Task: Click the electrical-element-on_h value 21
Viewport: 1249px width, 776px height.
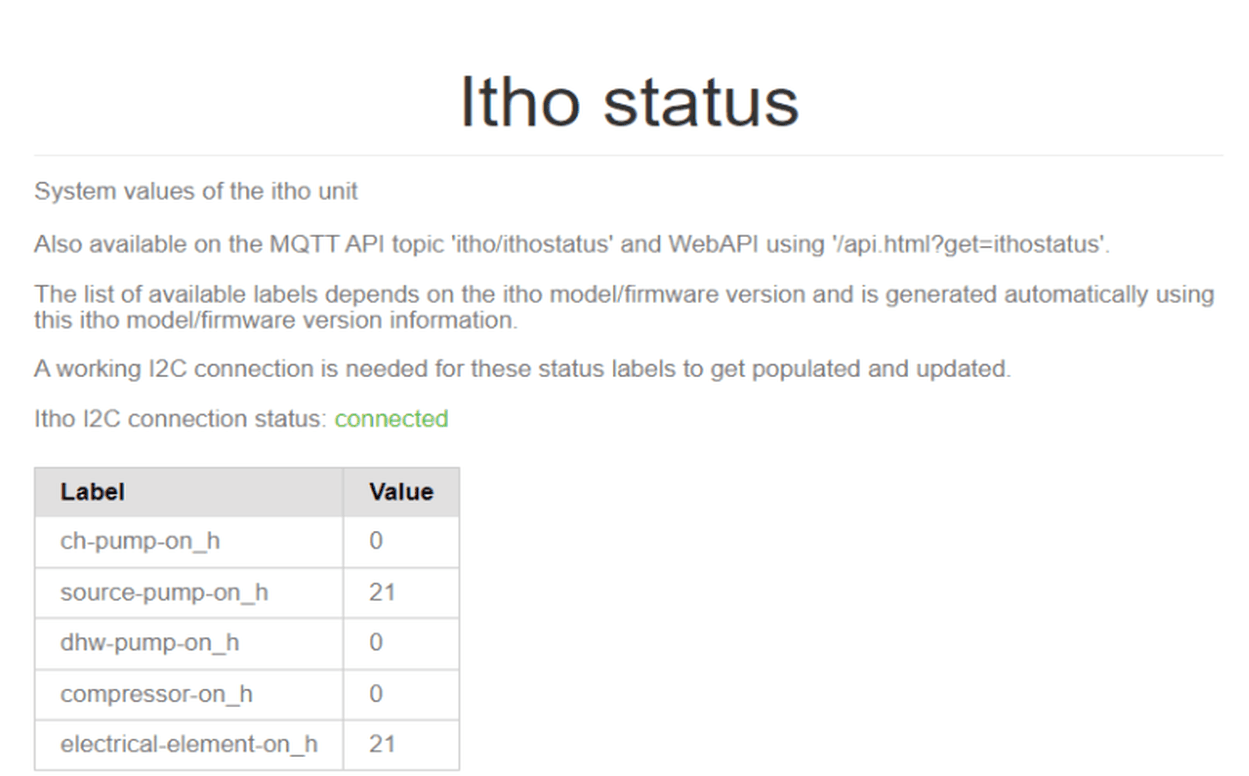Action: click(382, 744)
